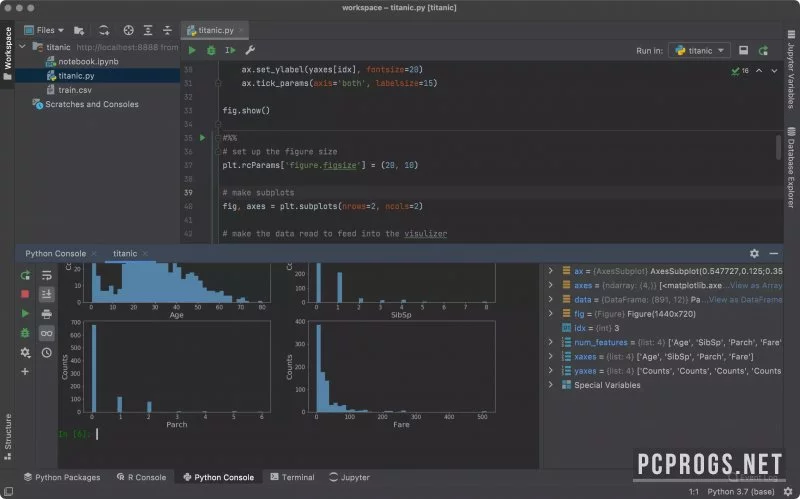
Task: Open the Python Console tool tab at bottom
Action: pos(218,477)
